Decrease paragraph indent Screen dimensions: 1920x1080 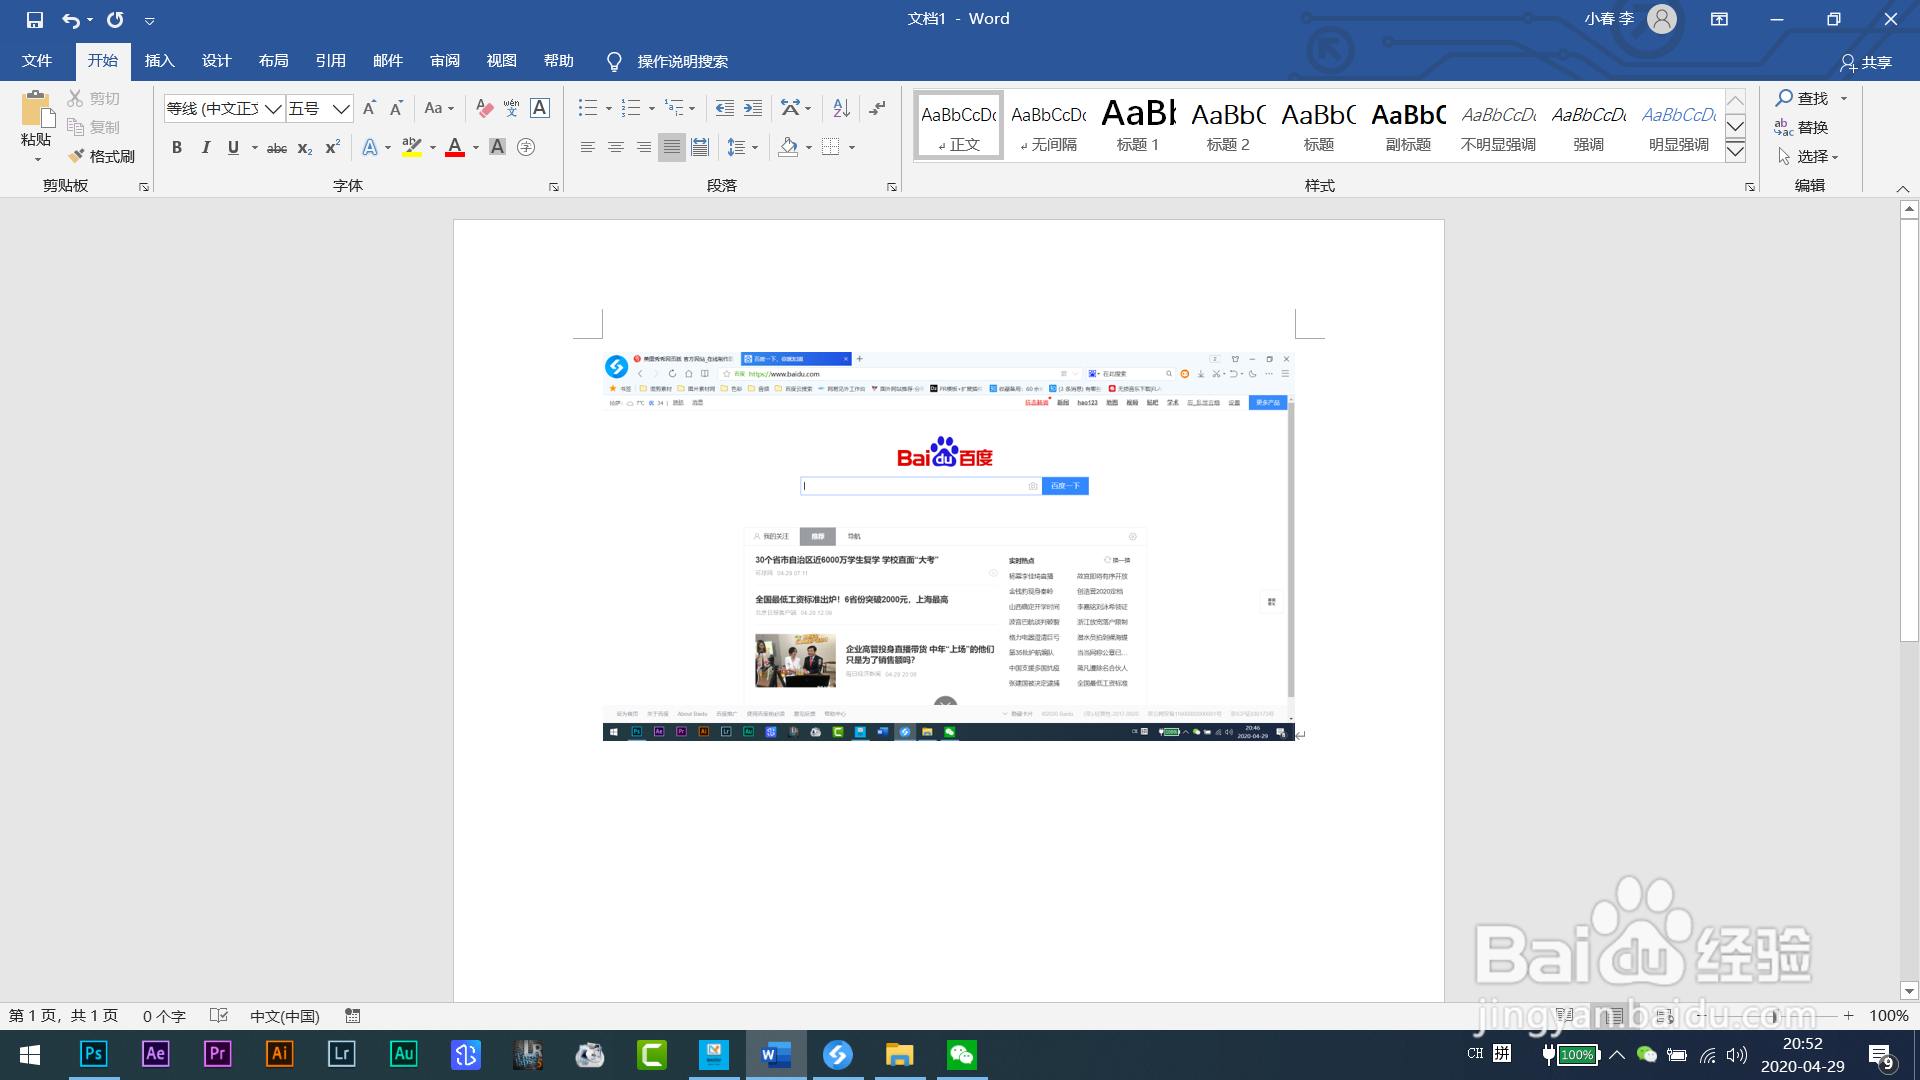[725, 108]
